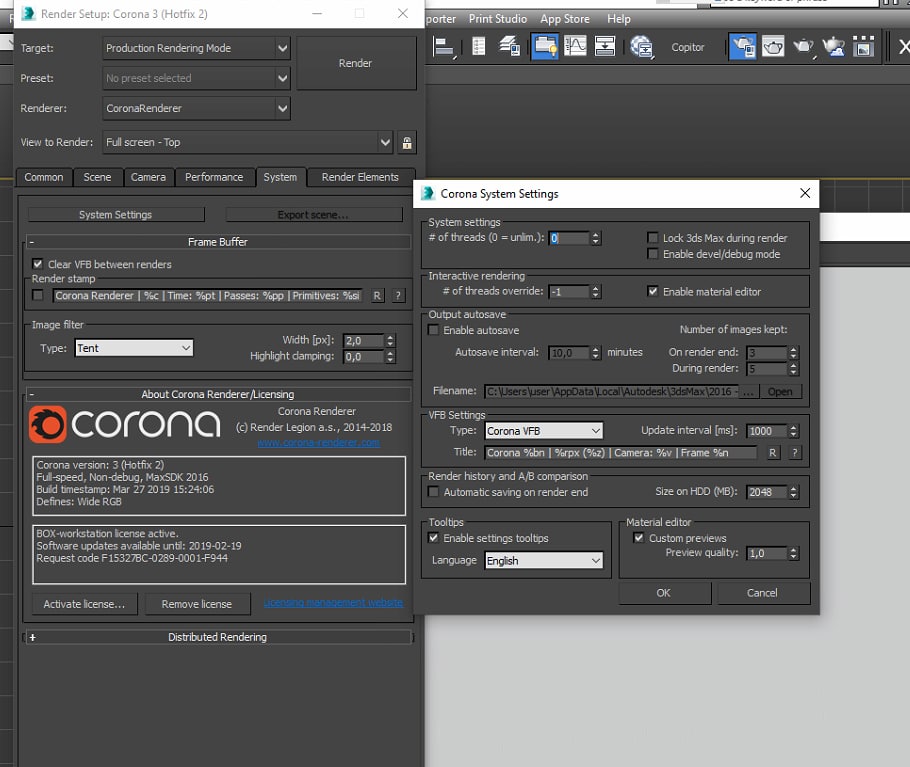Viewport: 910px width, 767px height.
Task: Collapse the About Corona Renderer/Licensing rollout
Action: (218, 395)
